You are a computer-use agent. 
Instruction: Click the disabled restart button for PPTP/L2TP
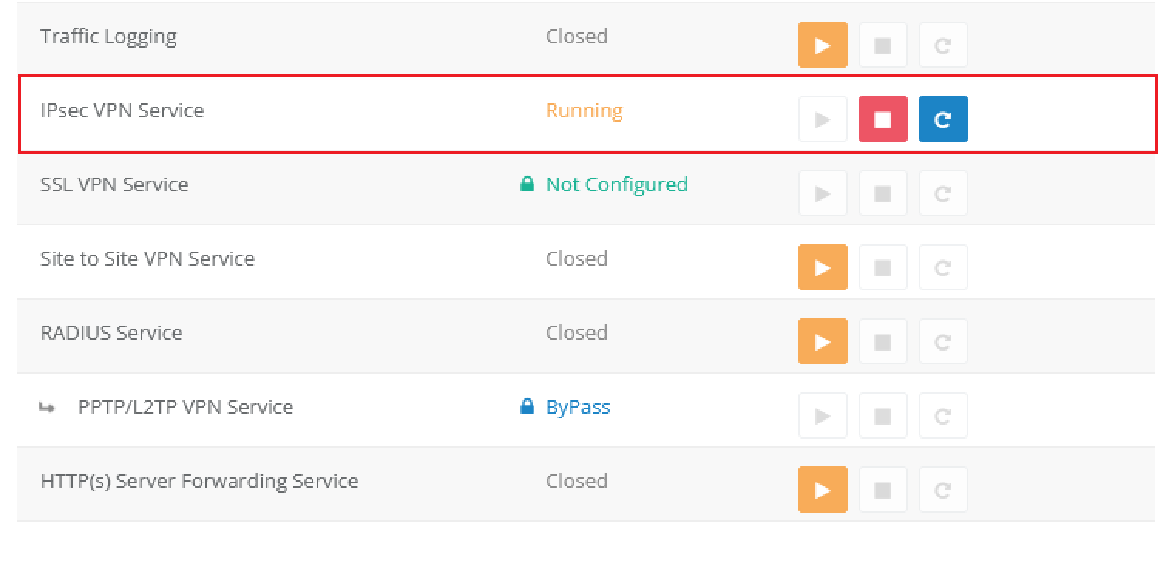(942, 416)
